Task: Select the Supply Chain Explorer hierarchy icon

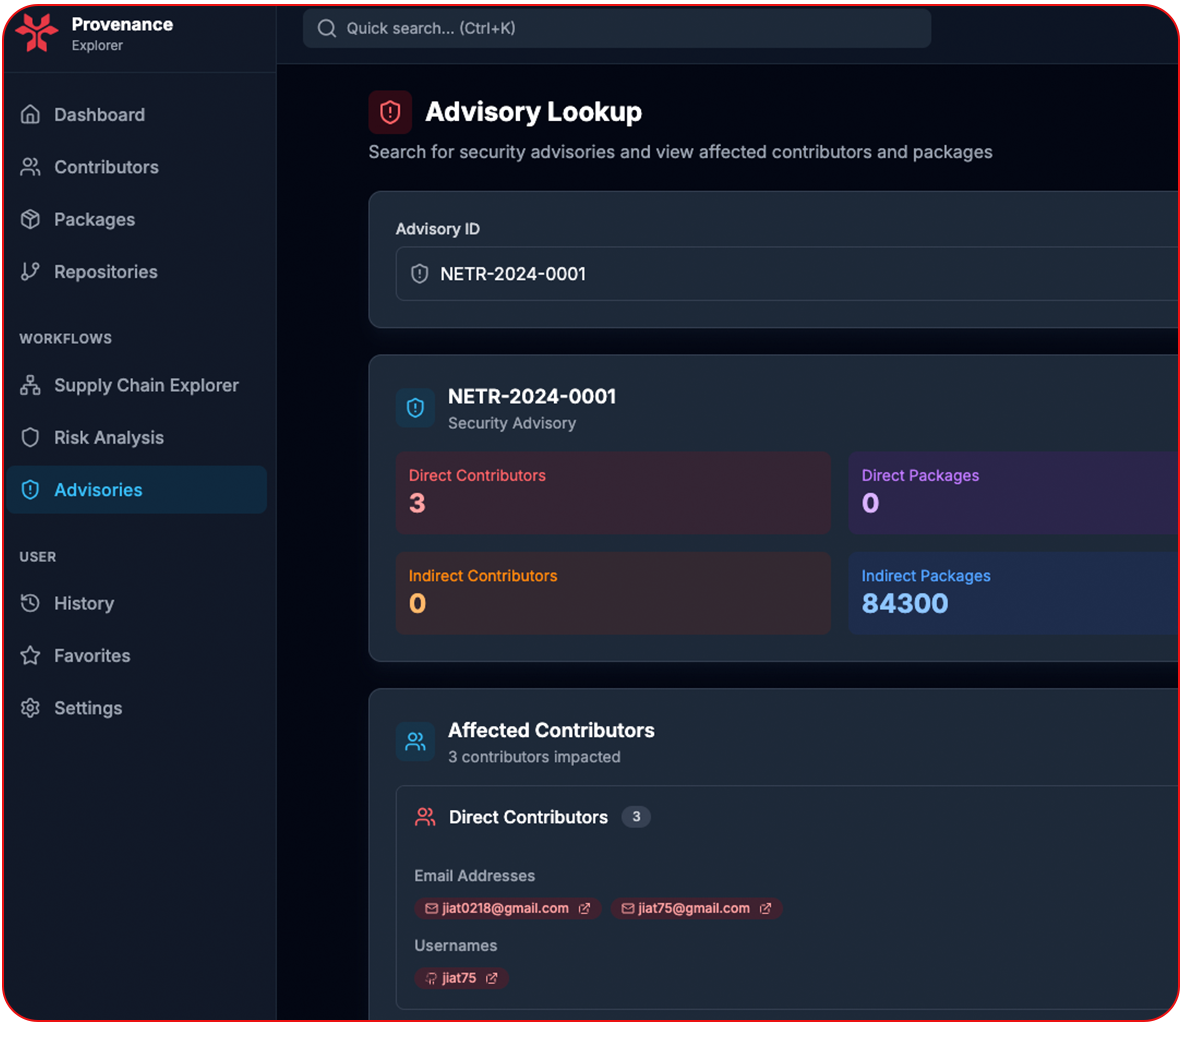Action: click(31, 385)
